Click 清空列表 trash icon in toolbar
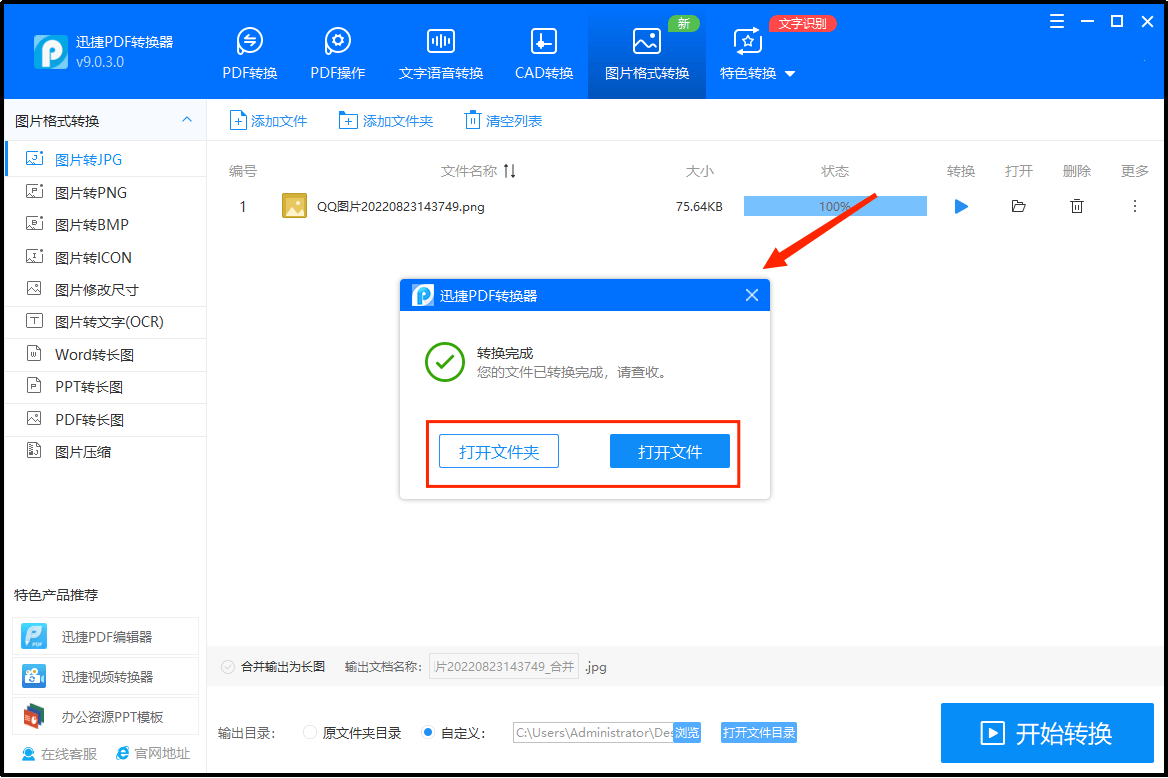Viewport: 1168px width, 778px height. point(473,121)
